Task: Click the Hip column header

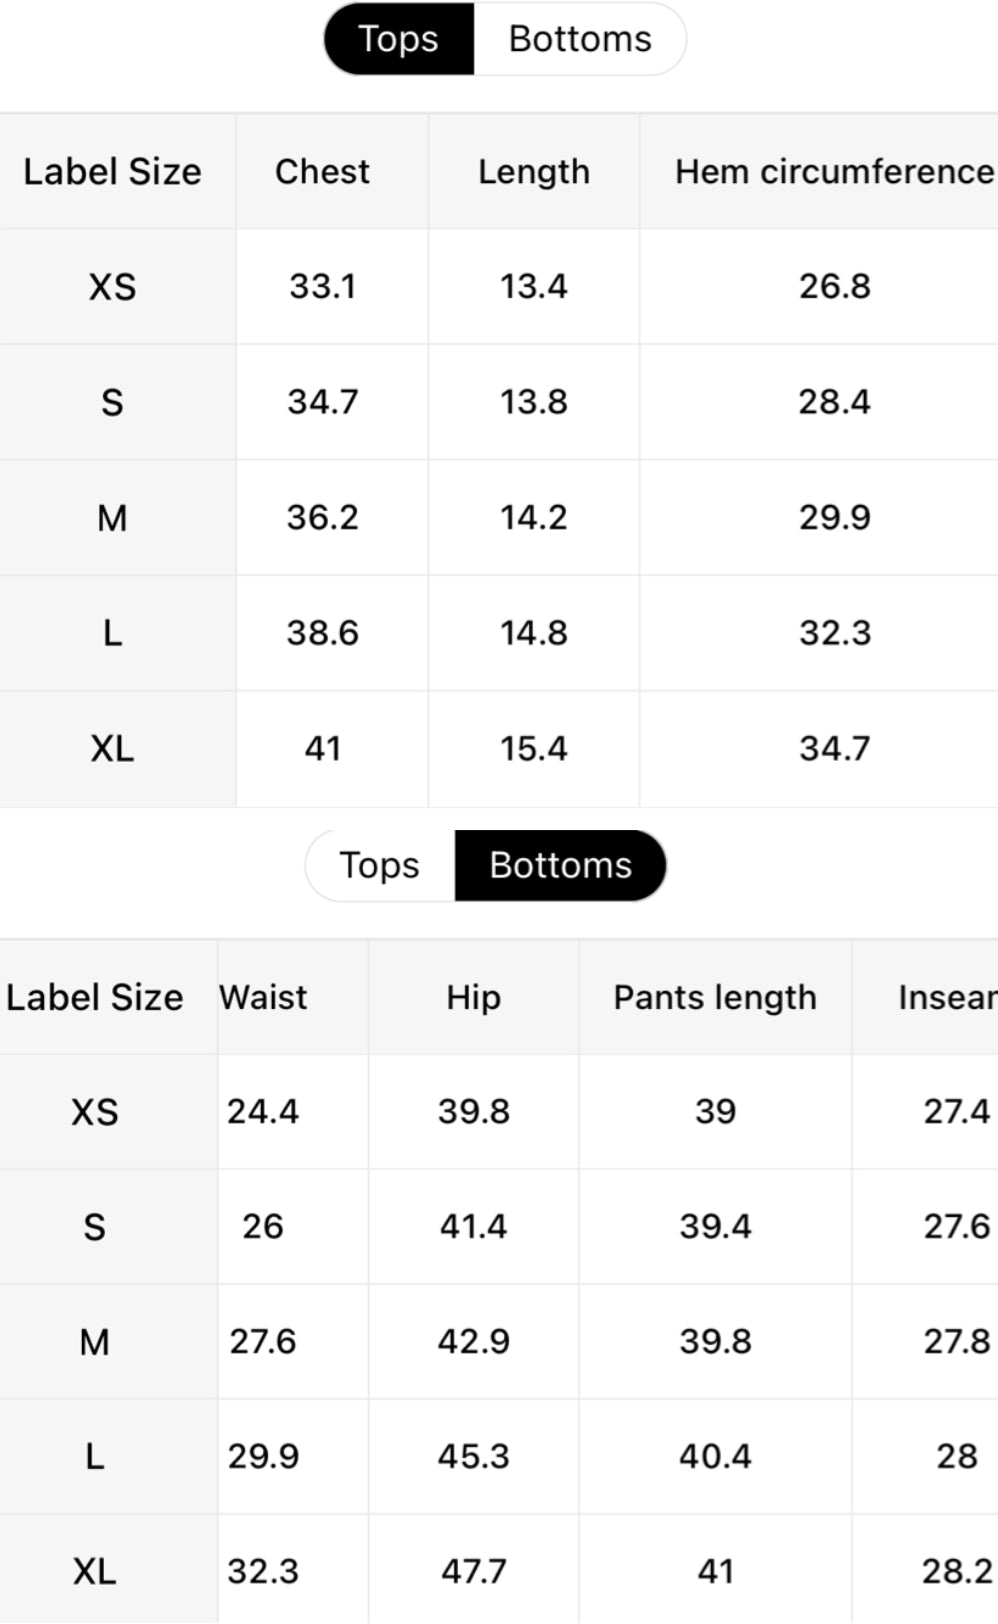Action: pos(473,997)
